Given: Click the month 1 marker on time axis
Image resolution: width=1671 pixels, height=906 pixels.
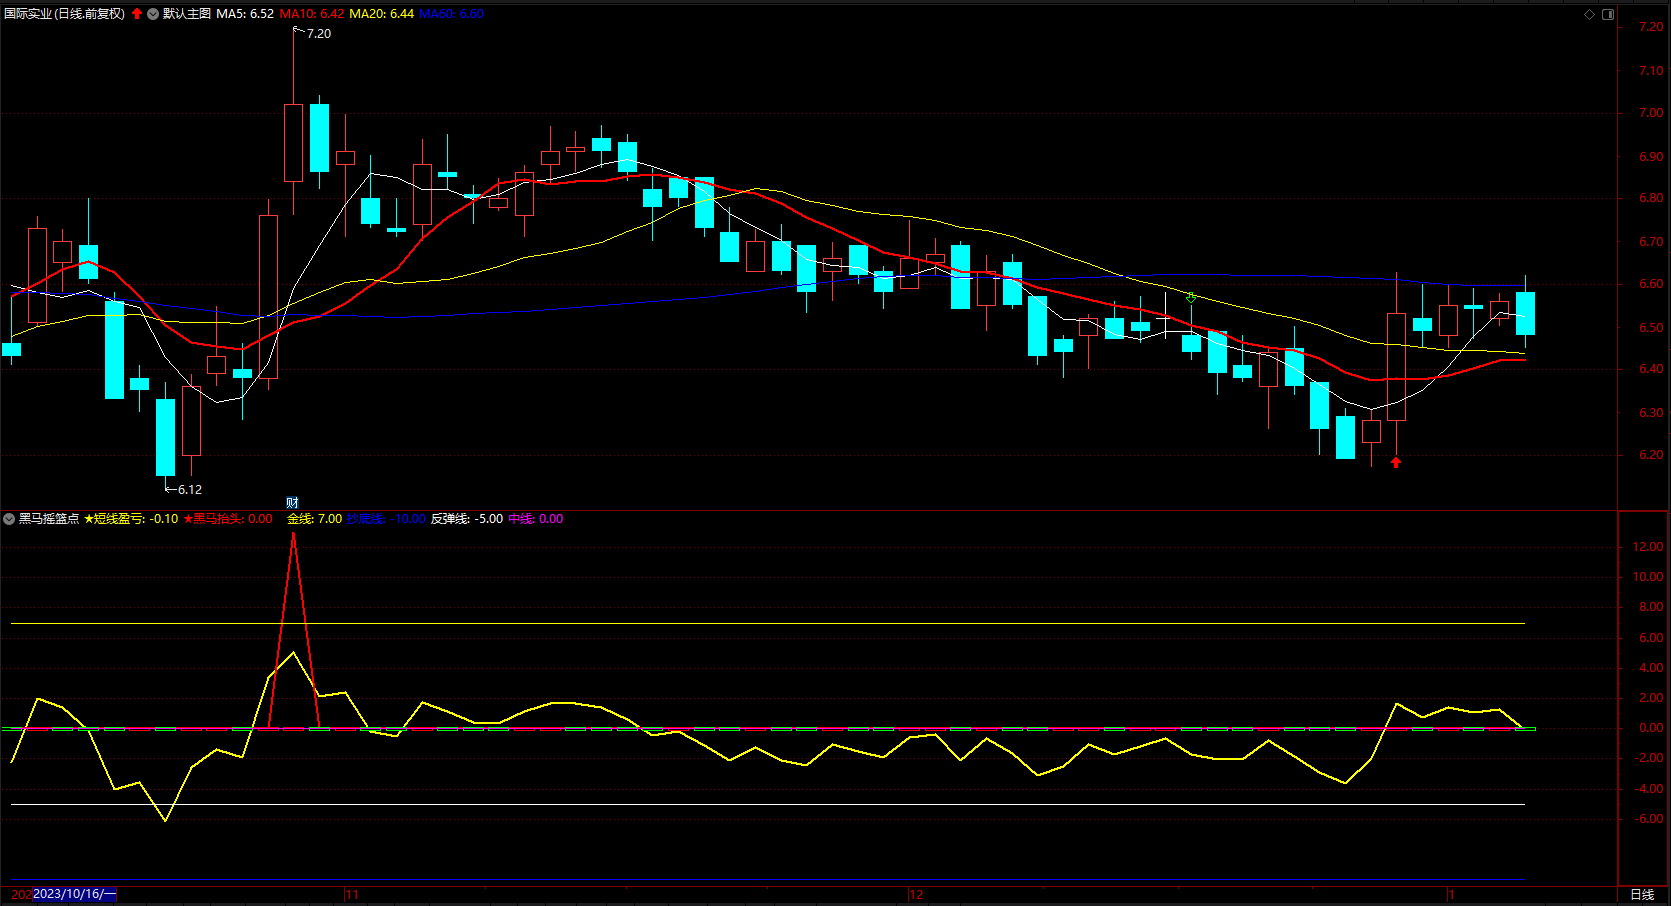Looking at the screenshot, I should pyautogui.click(x=1452, y=894).
